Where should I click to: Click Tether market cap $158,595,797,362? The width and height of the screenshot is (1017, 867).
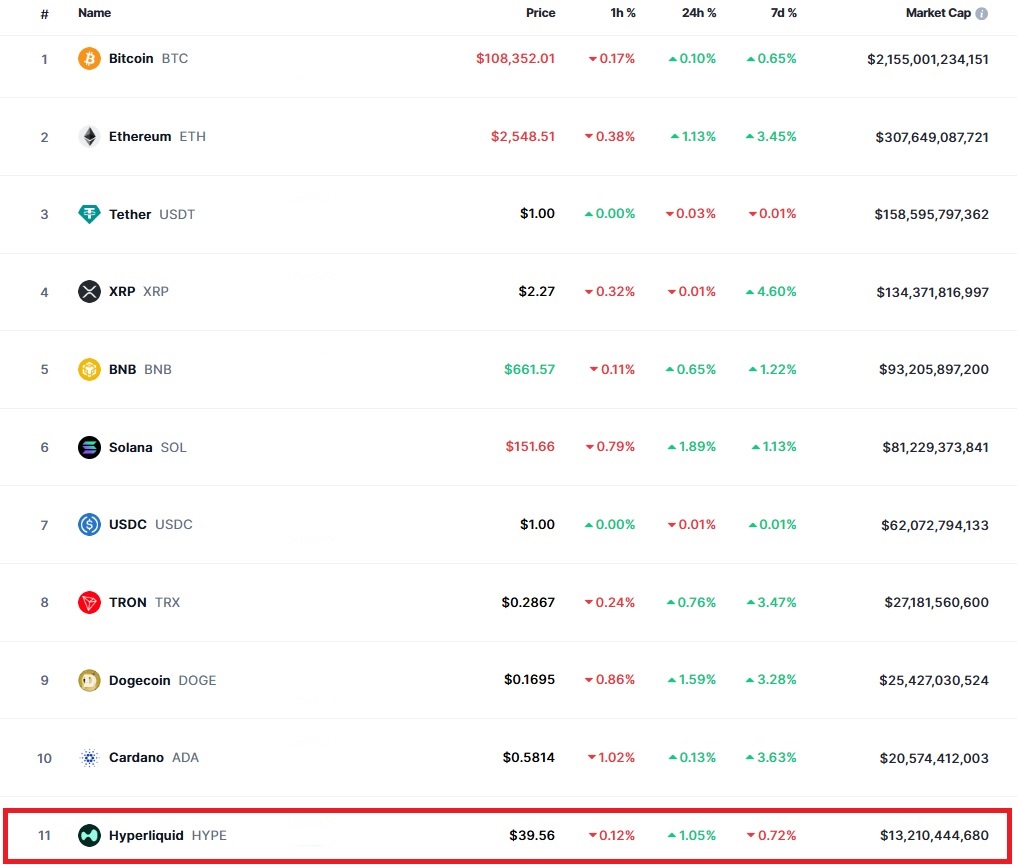pyautogui.click(x=931, y=214)
